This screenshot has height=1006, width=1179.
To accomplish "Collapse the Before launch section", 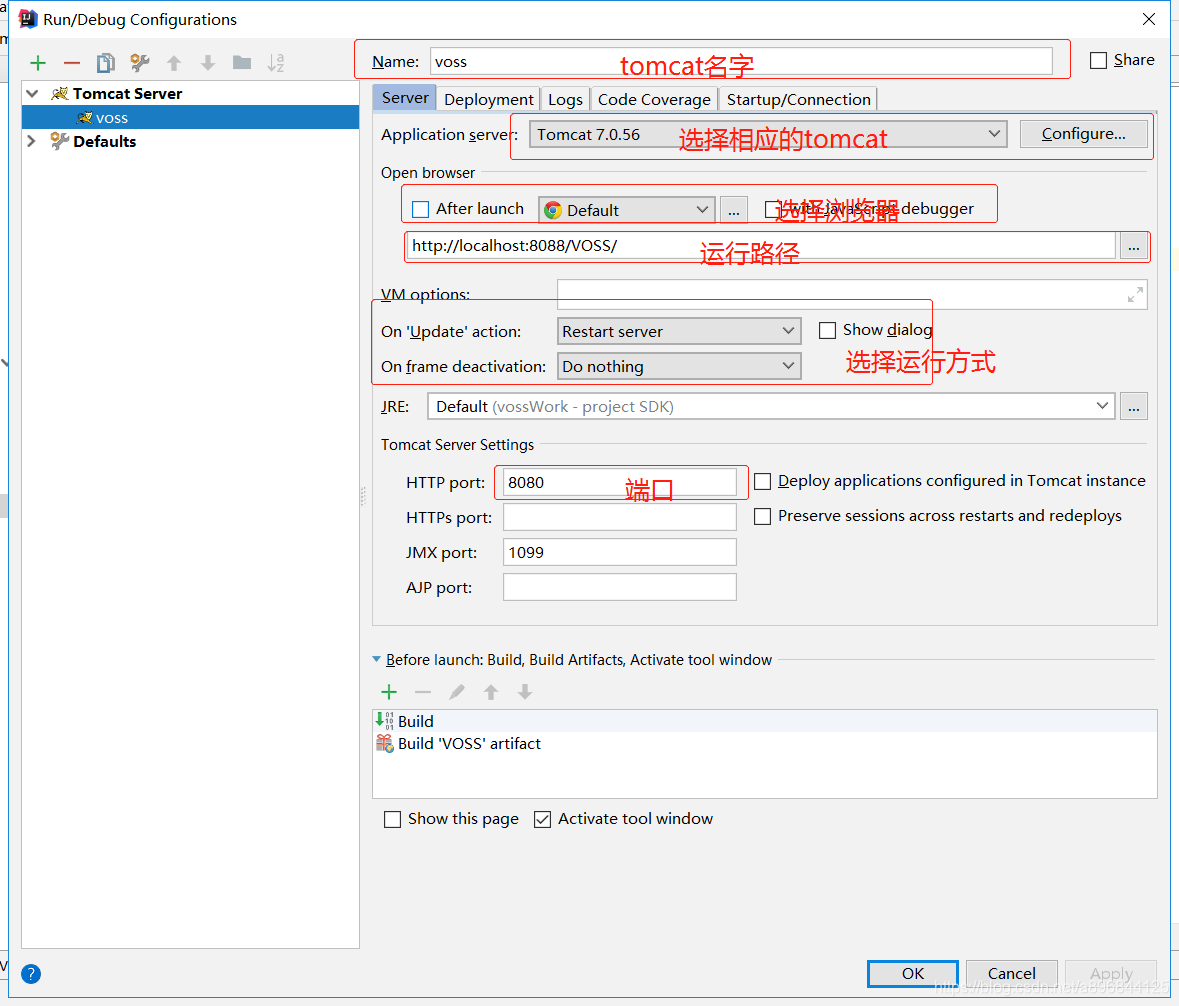I will click(x=377, y=659).
